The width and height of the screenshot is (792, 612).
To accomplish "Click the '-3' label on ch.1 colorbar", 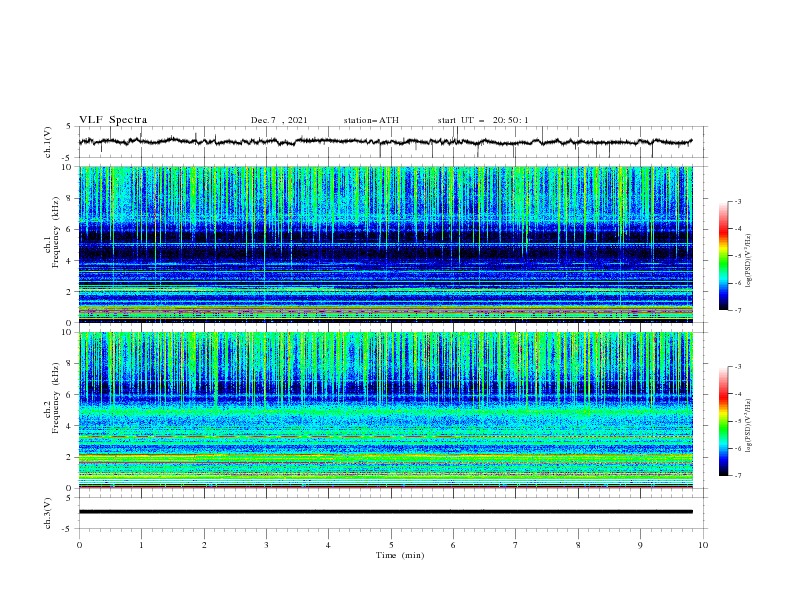I will (x=738, y=201).
